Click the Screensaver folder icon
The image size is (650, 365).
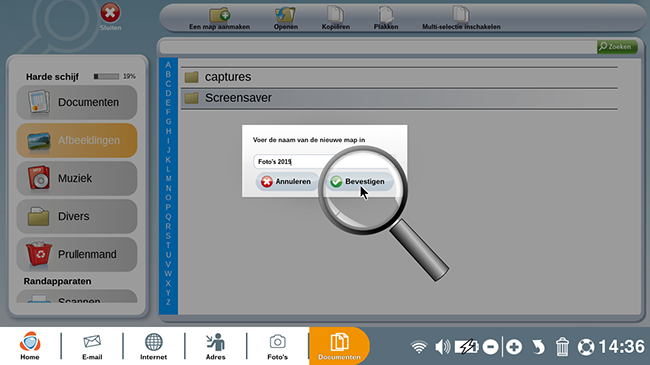(x=192, y=98)
